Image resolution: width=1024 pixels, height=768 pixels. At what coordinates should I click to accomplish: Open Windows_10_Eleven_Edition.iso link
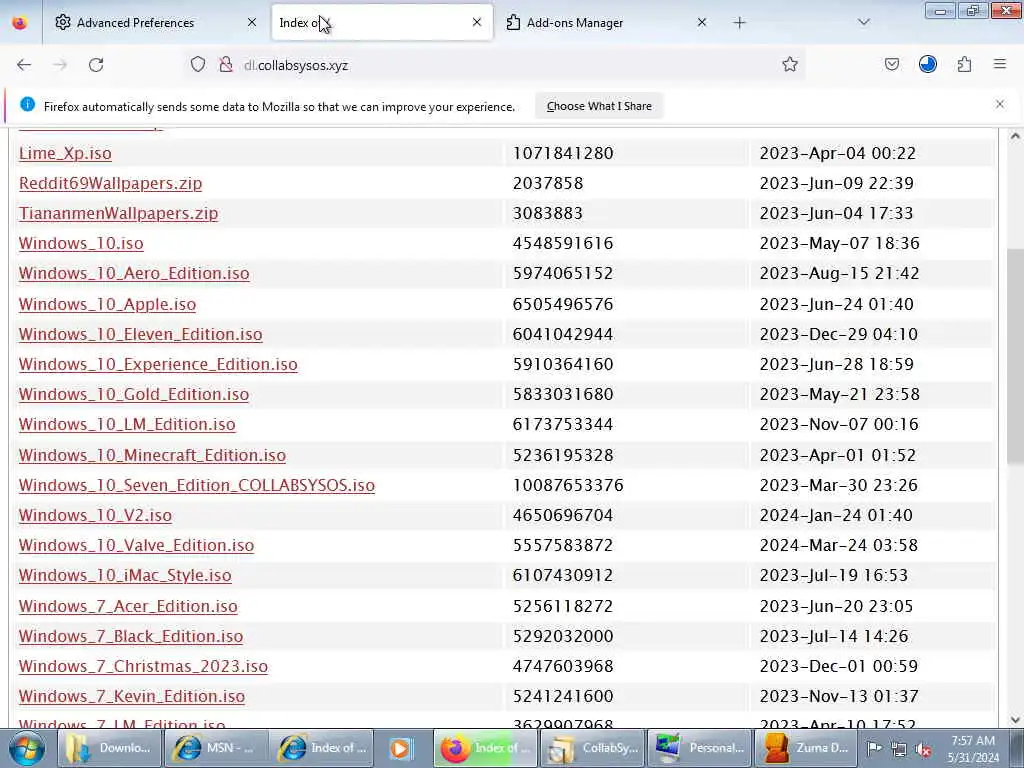(140, 334)
